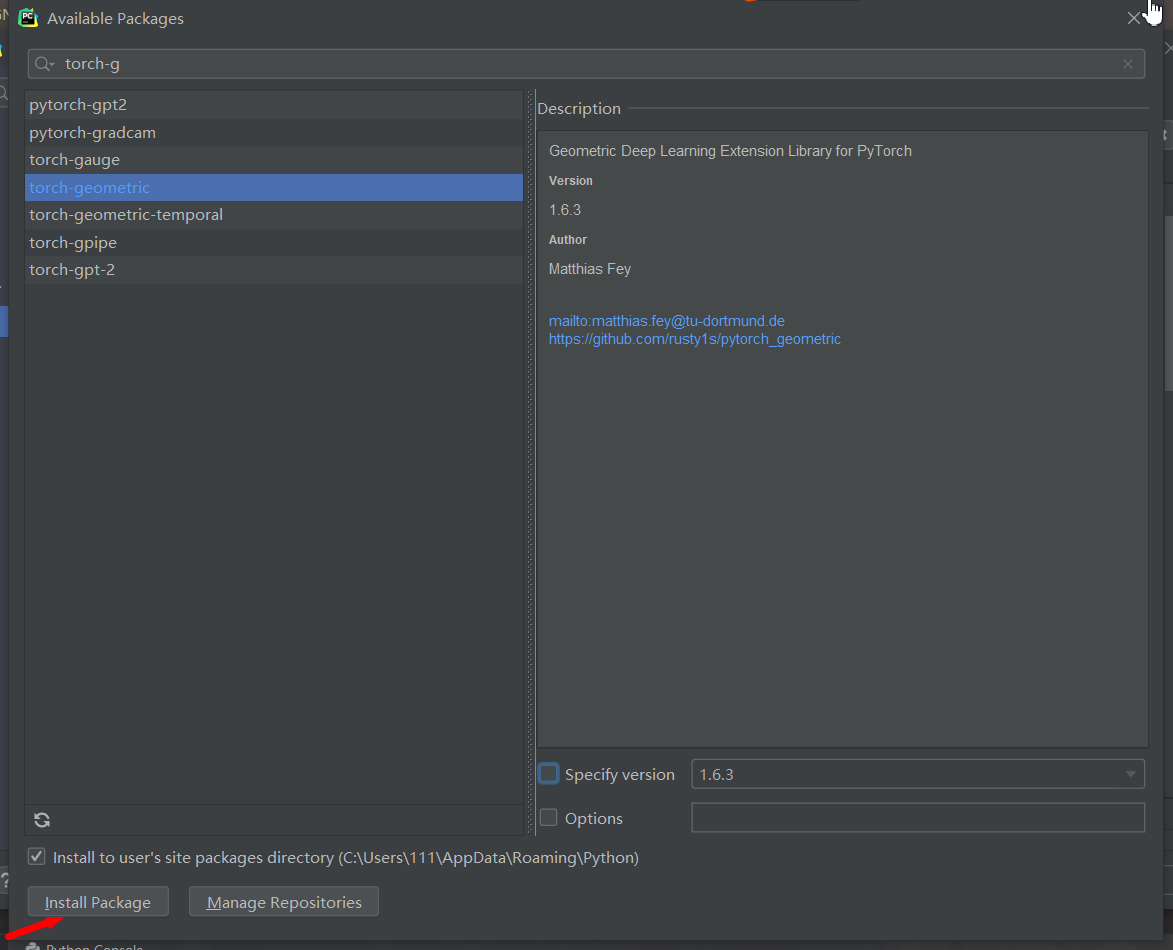The width and height of the screenshot is (1173, 950).
Task: Close the Available Packages dialog
Action: pyautogui.click(x=1133, y=18)
